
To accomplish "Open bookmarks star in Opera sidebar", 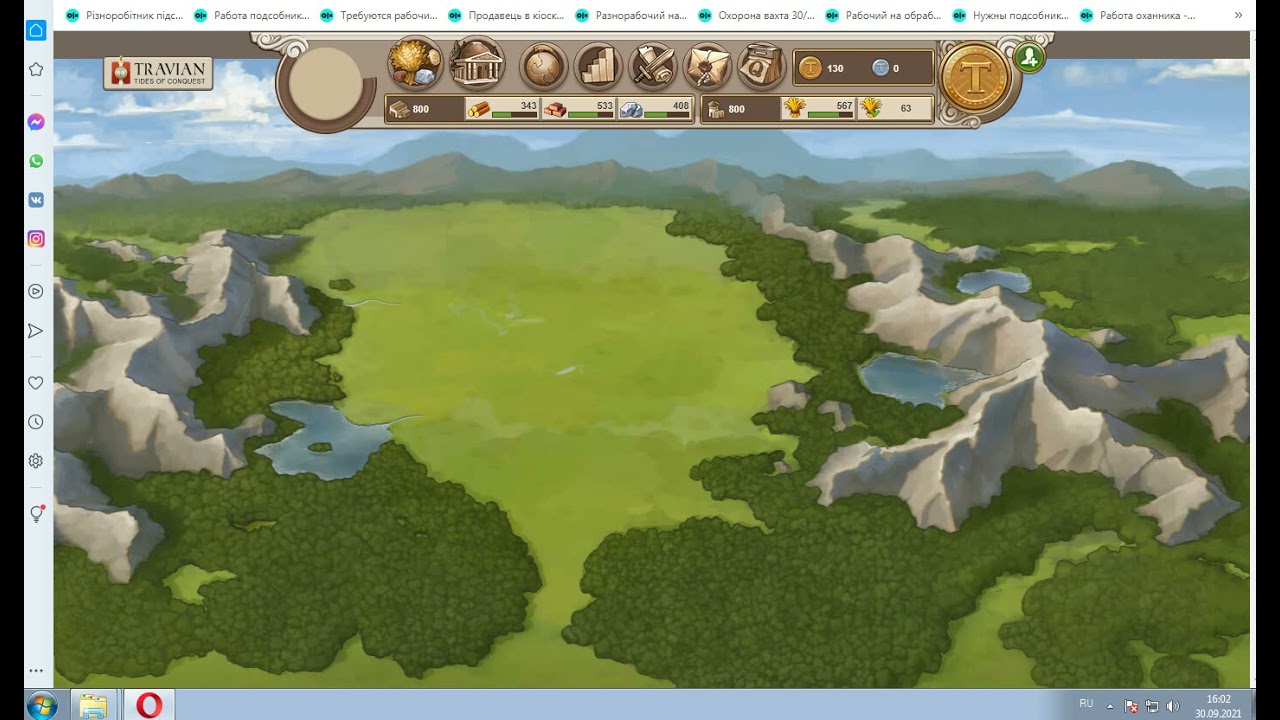I will coord(36,69).
